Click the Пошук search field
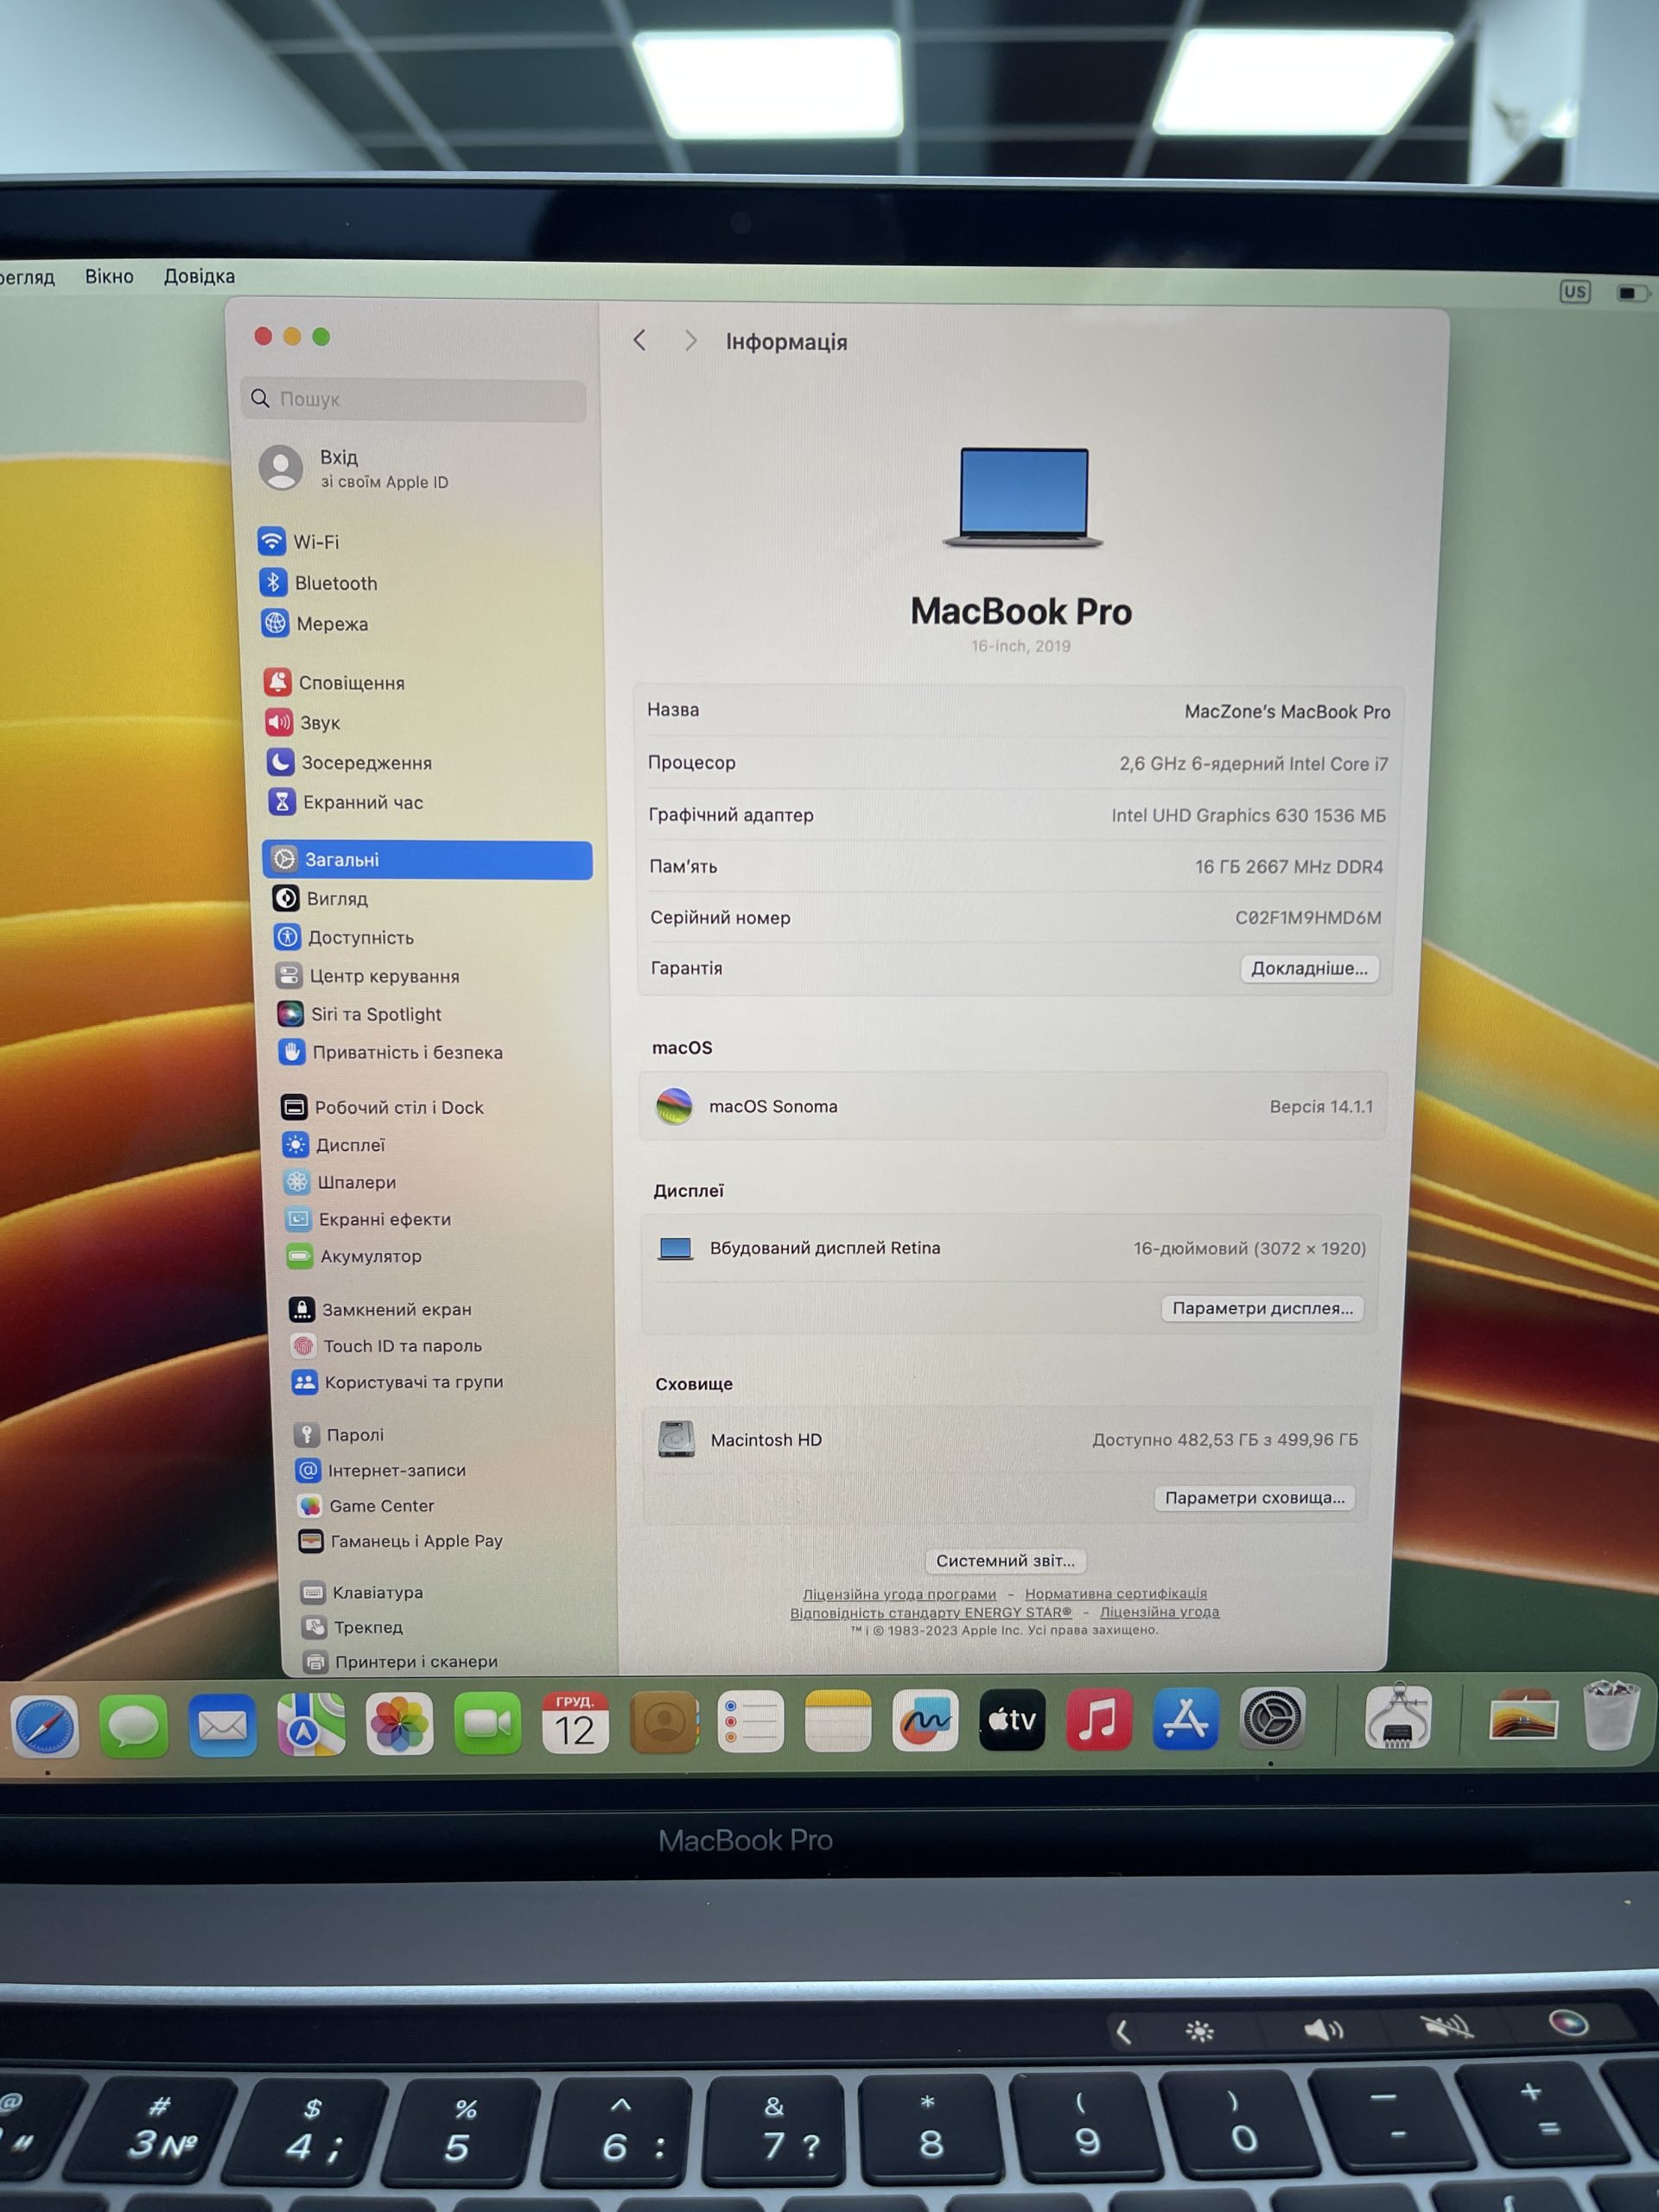The height and width of the screenshot is (2212, 1659). click(x=413, y=399)
